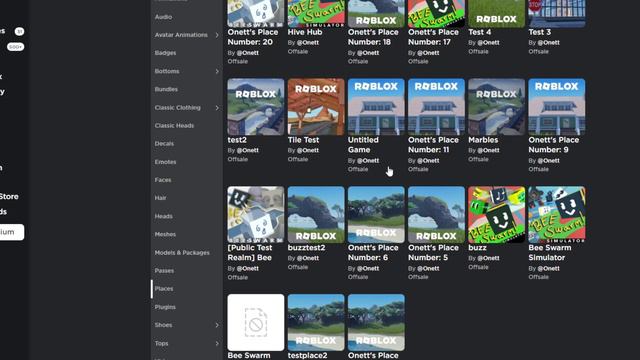Click Onett's Place Number: 18 title

[x=373, y=37]
